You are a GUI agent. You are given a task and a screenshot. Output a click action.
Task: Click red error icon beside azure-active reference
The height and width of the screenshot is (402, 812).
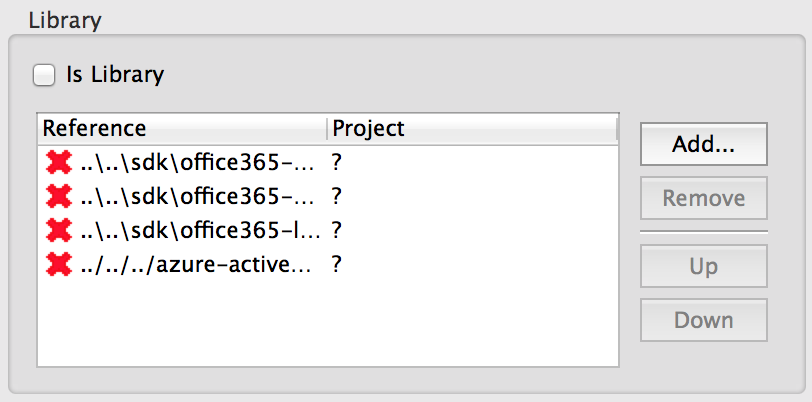(x=59, y=264)
